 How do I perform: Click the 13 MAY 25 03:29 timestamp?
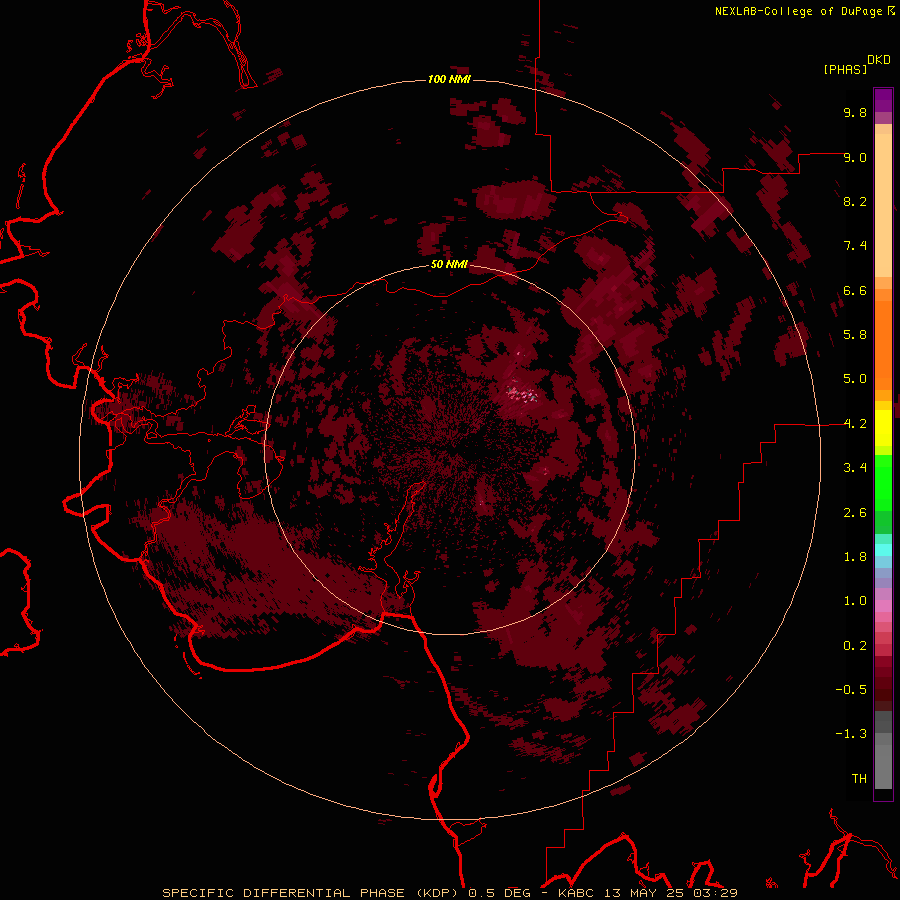(670, 893)
